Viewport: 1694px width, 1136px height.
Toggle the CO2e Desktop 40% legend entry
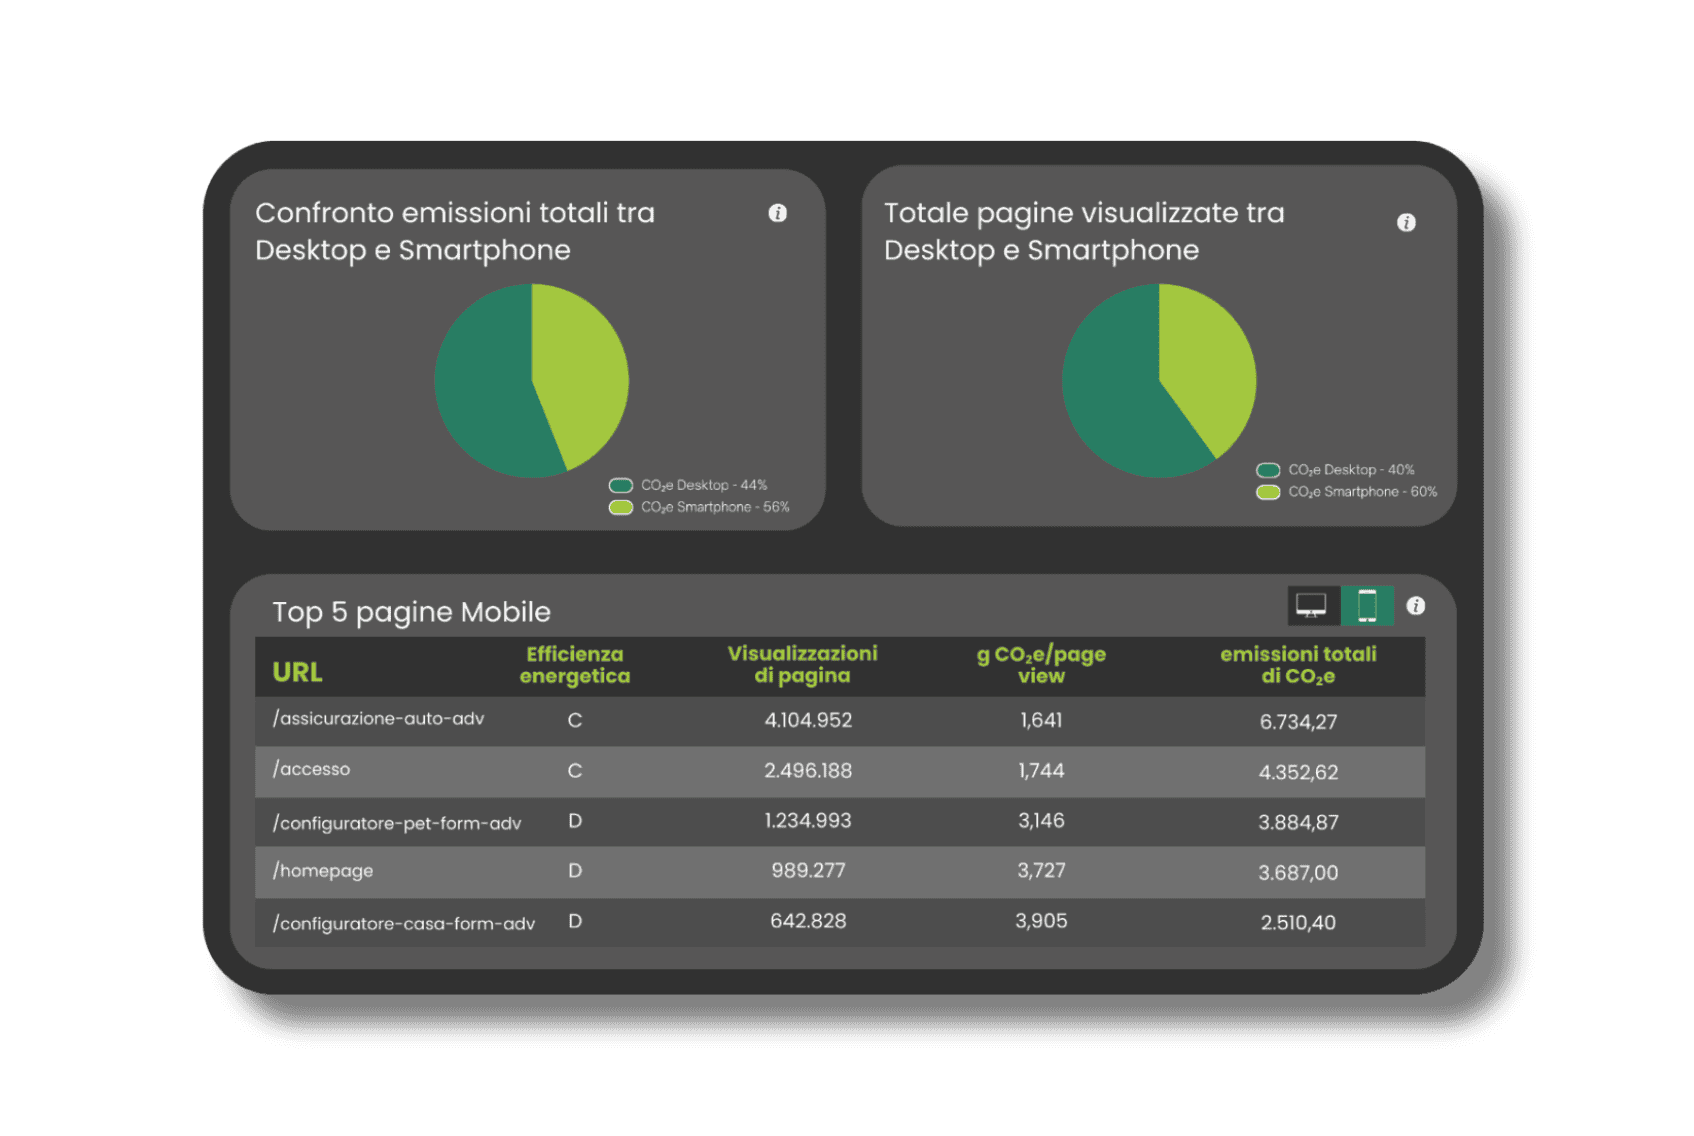point(1268,470)
